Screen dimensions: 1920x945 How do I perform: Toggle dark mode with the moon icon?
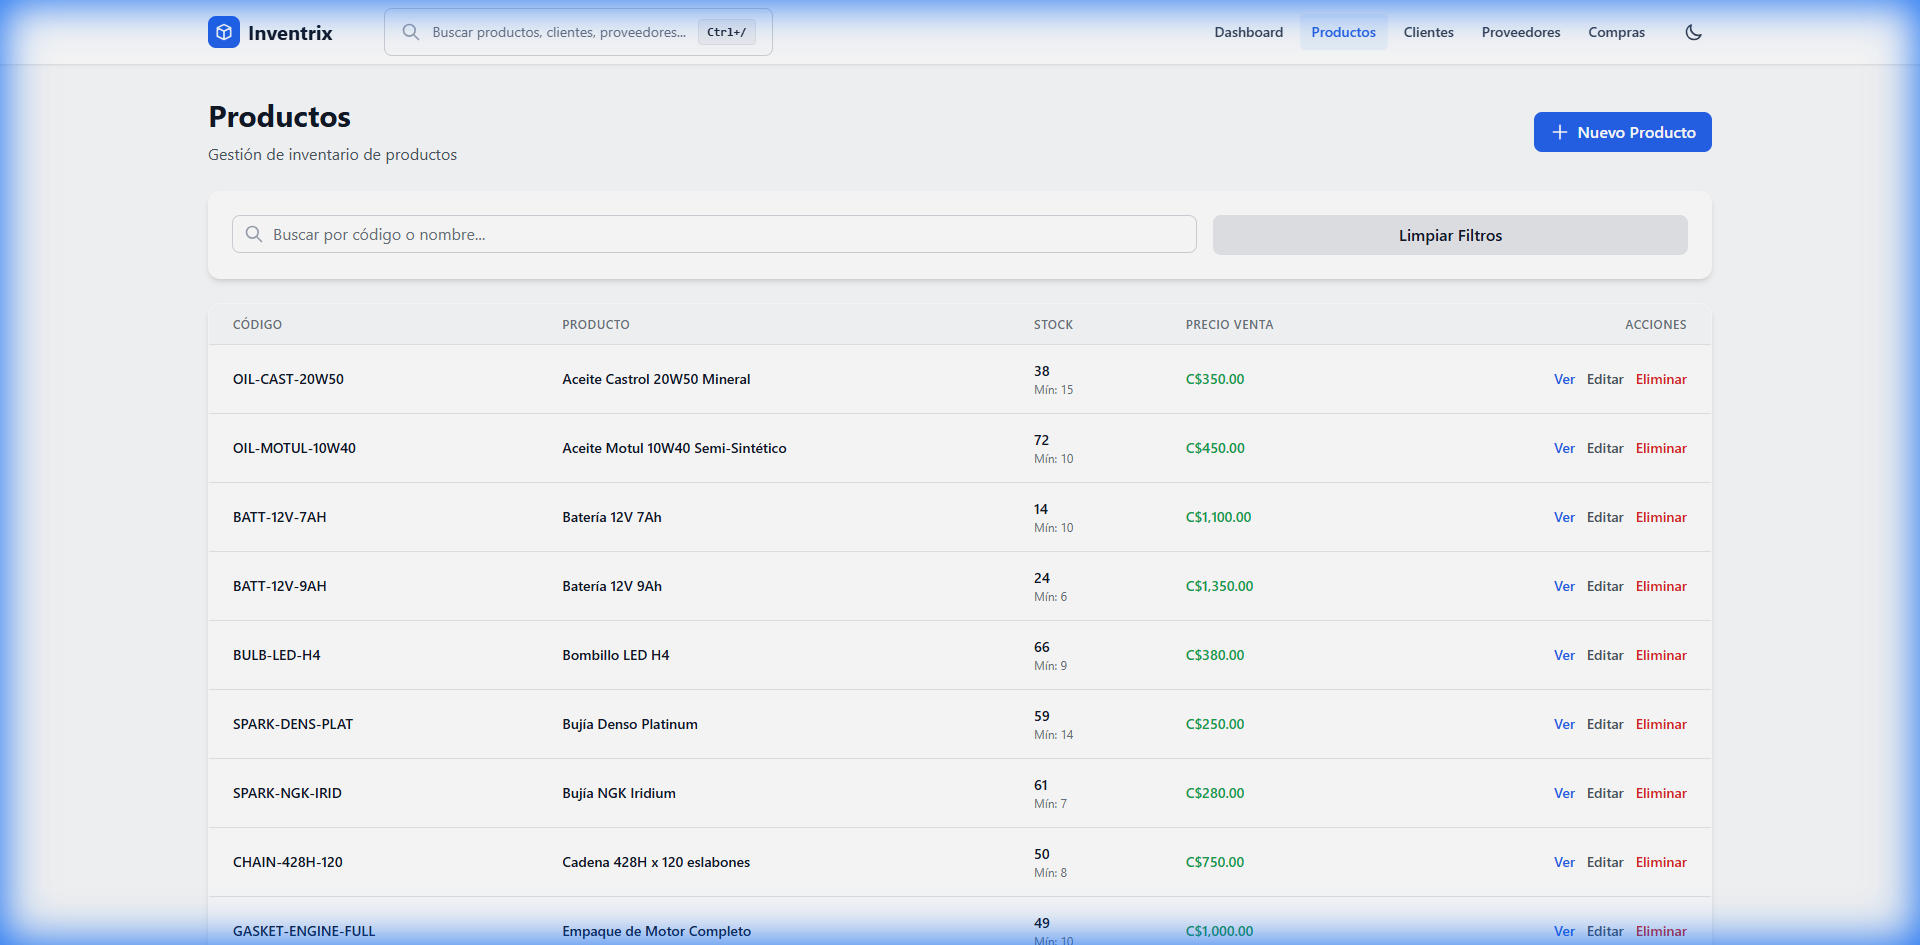pyautogui.click(x=1693, y=32)
